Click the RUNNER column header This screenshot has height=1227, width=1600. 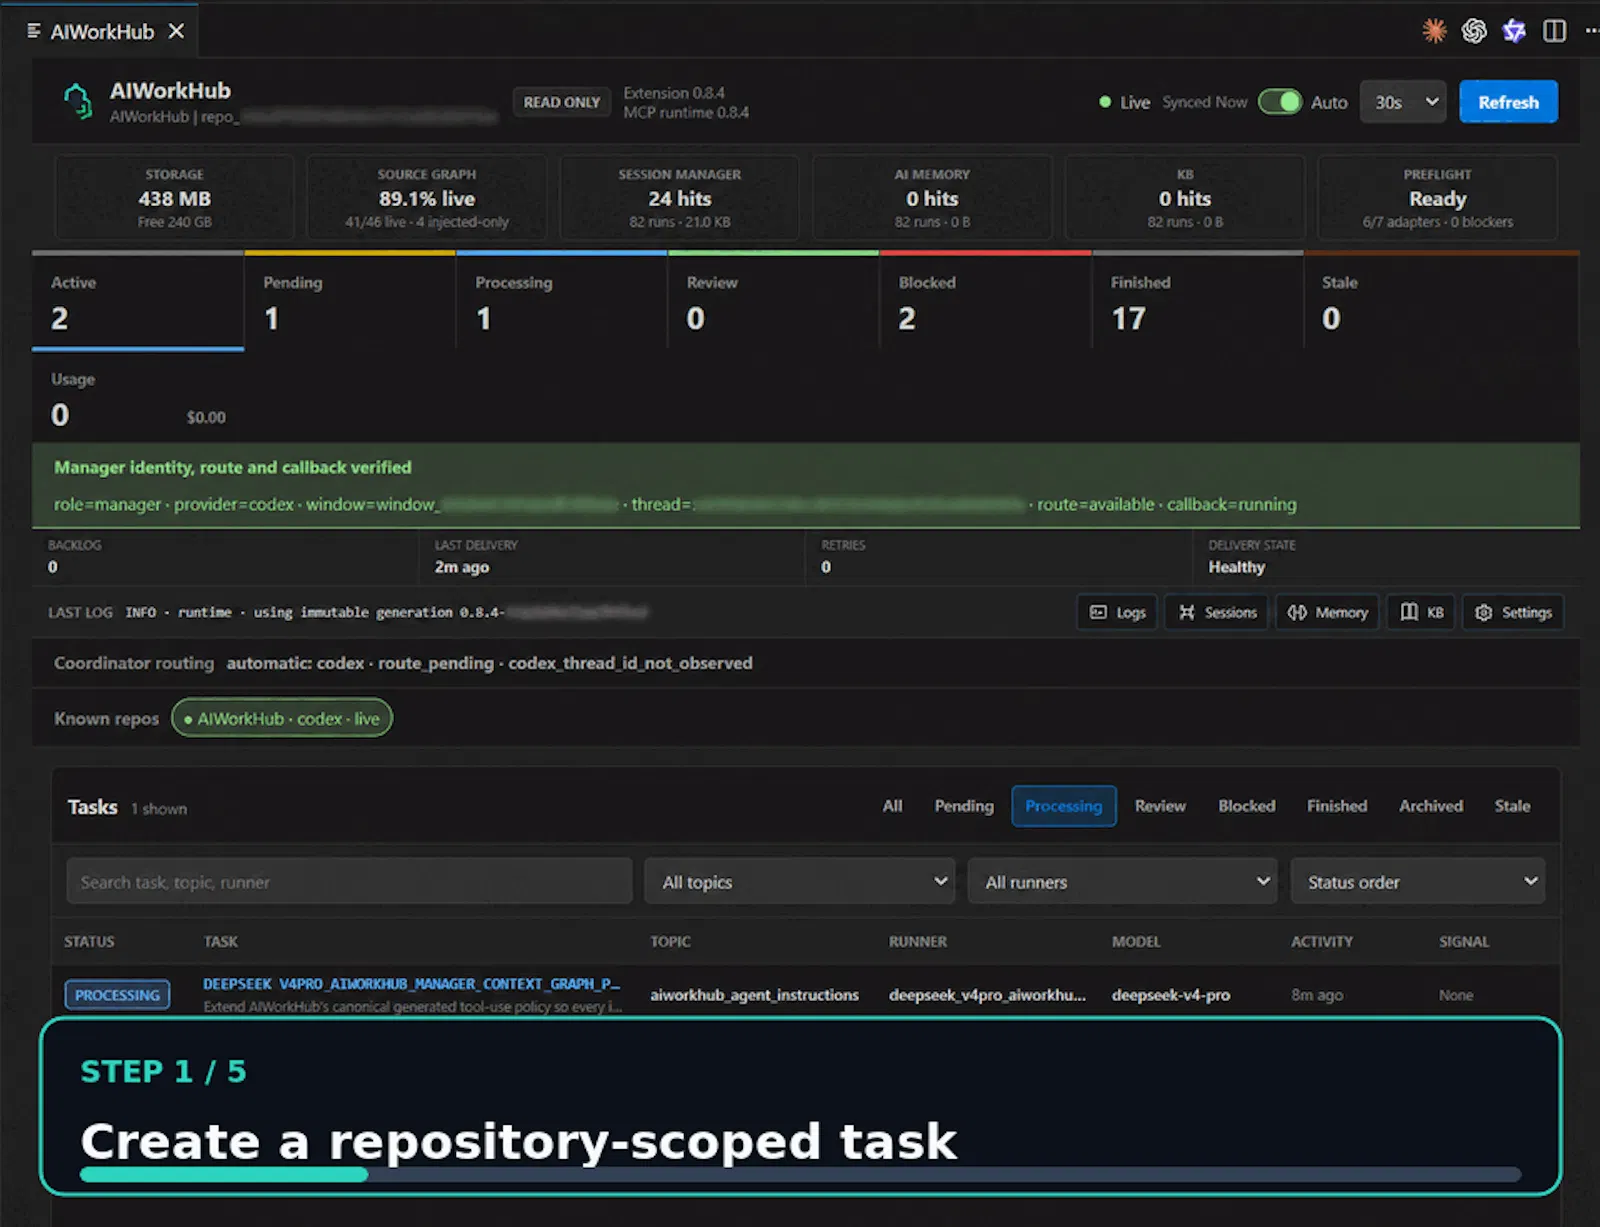tap(918, 941)
